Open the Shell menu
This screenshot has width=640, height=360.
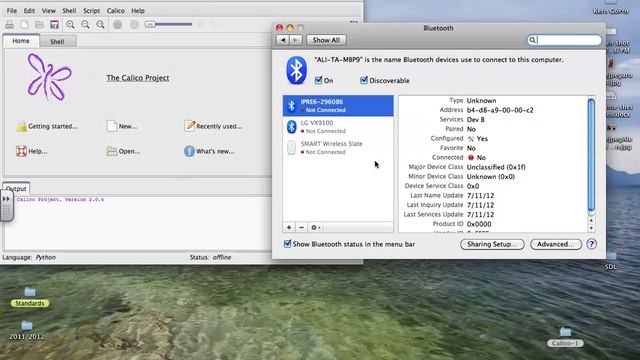tap(69, 11)
